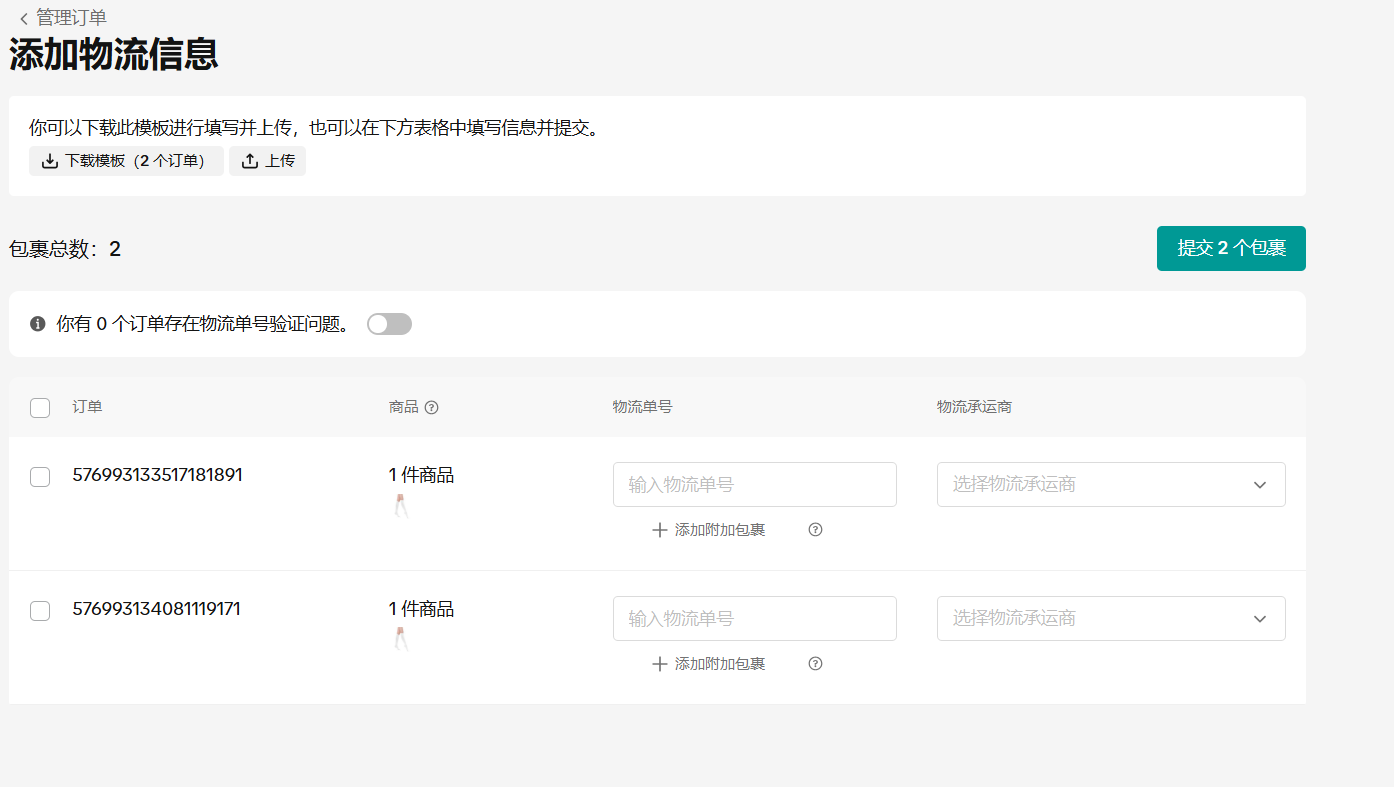1394x787 pixels.
Task: Submit packages with 提交 2 个包裹 button
Action: [x=1230, y=248]
